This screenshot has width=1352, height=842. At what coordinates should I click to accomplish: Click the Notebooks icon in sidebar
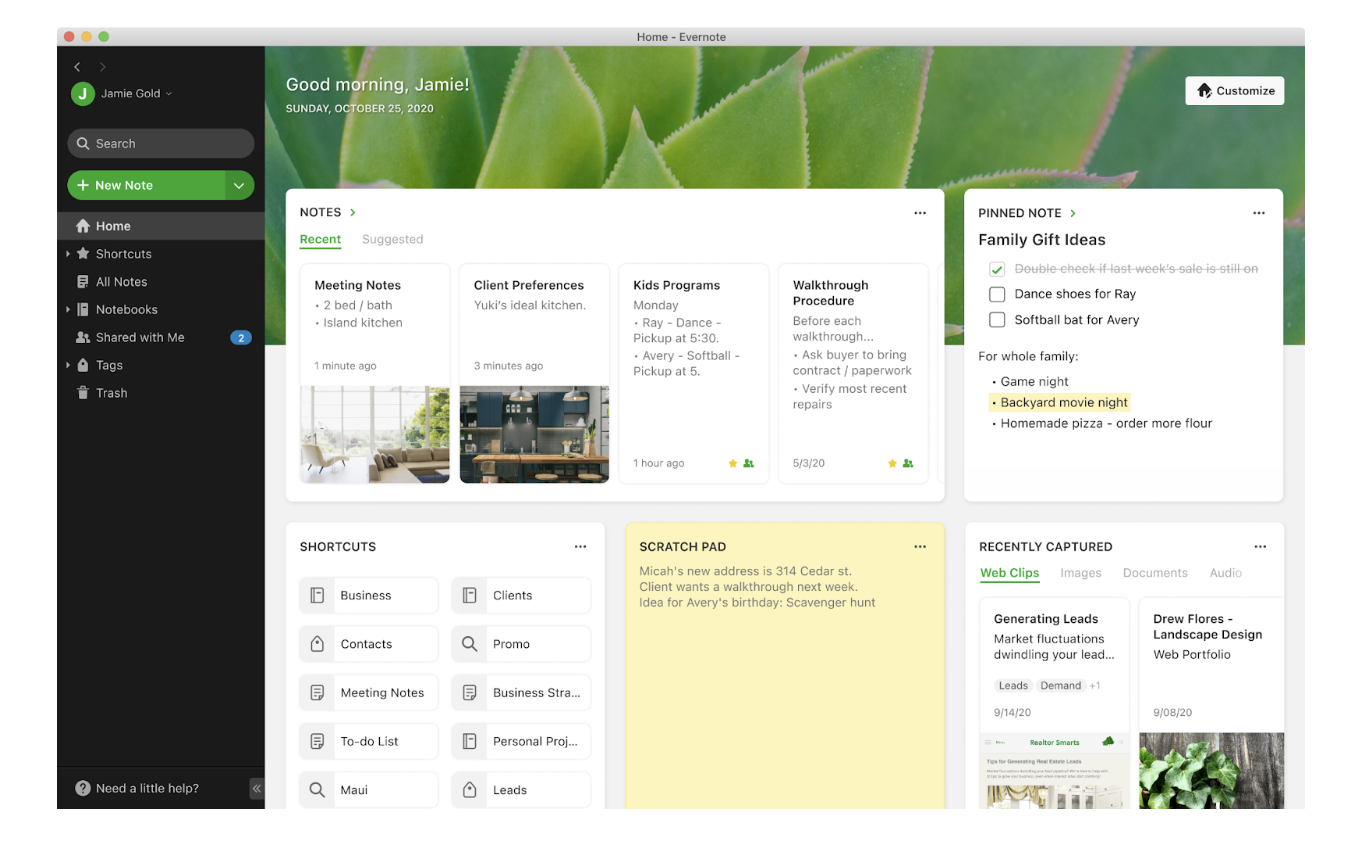[83, 310]
